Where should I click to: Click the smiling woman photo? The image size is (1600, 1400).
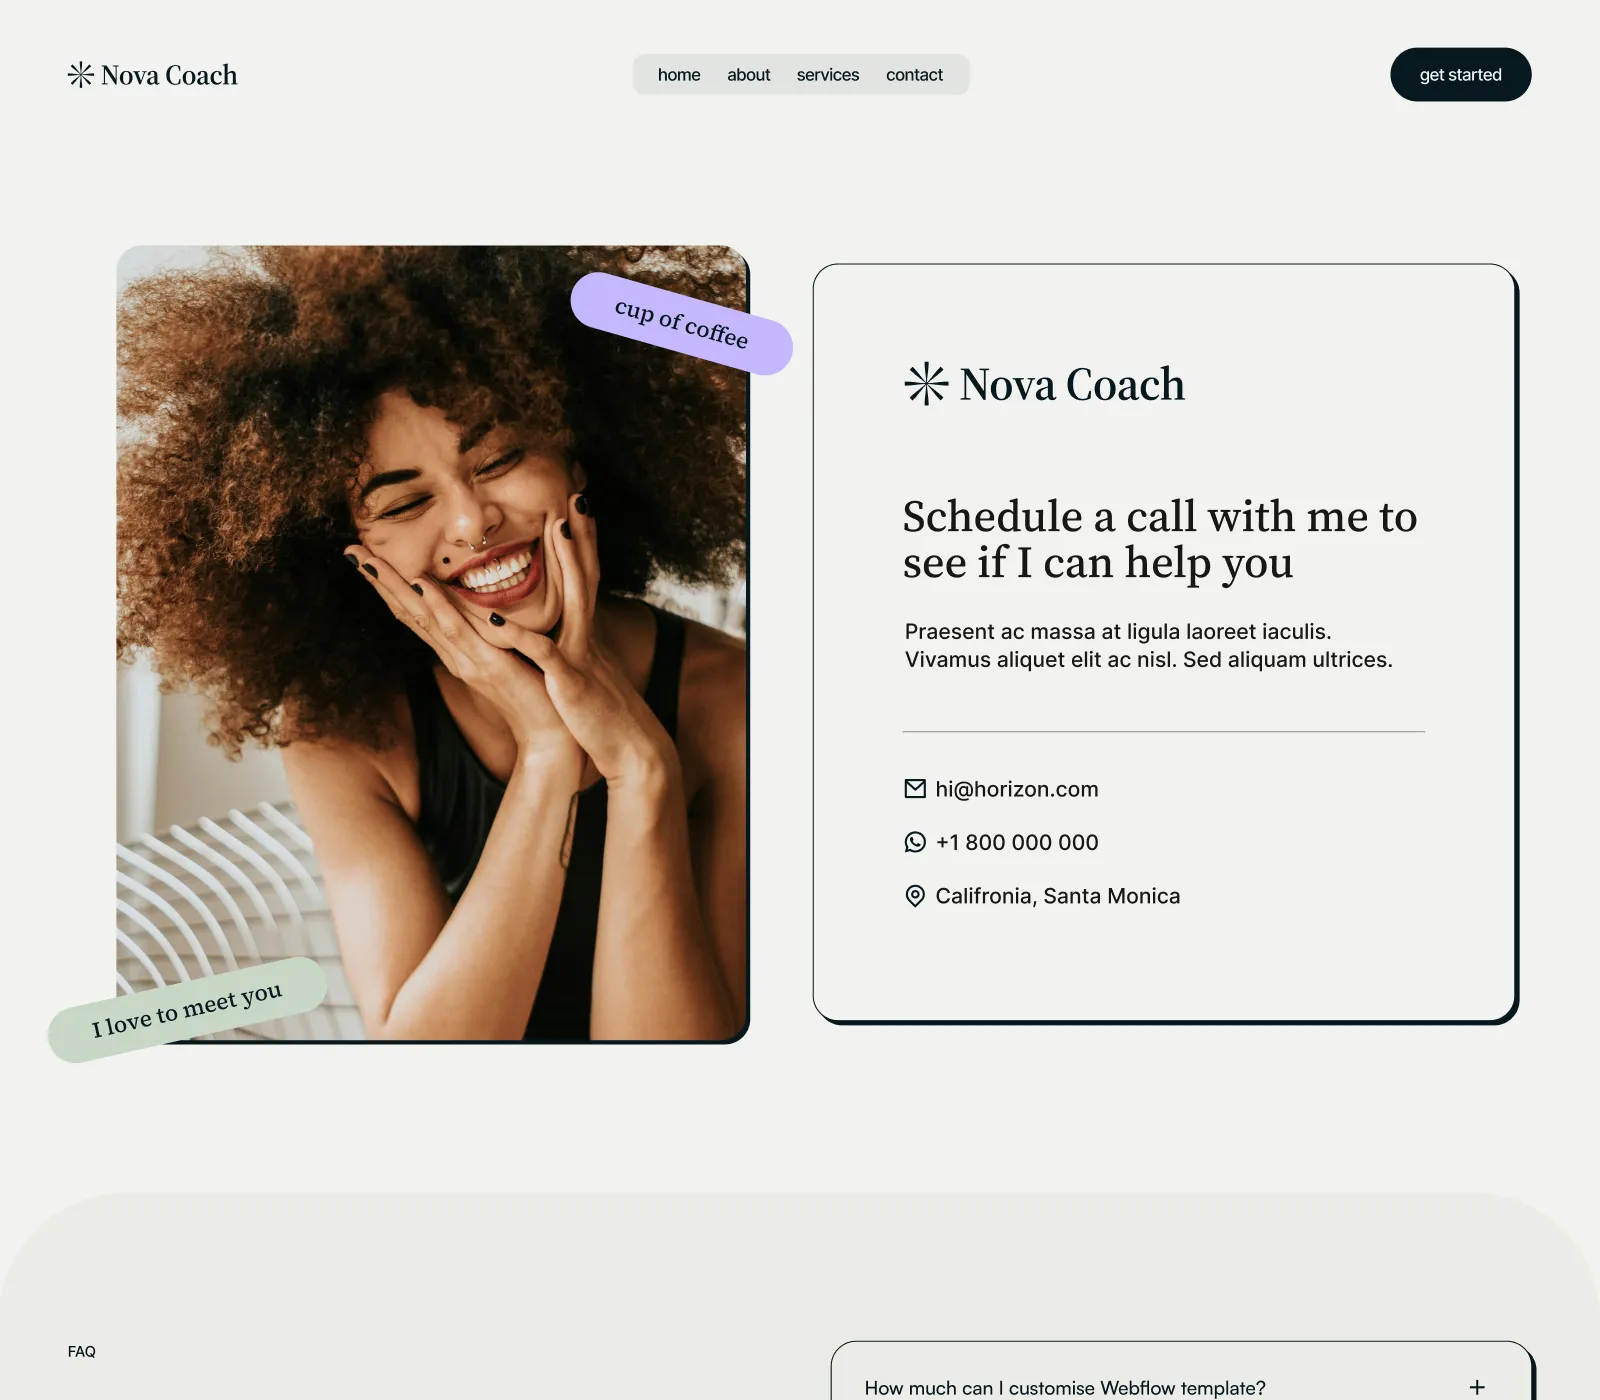click(x=432, y=644)
